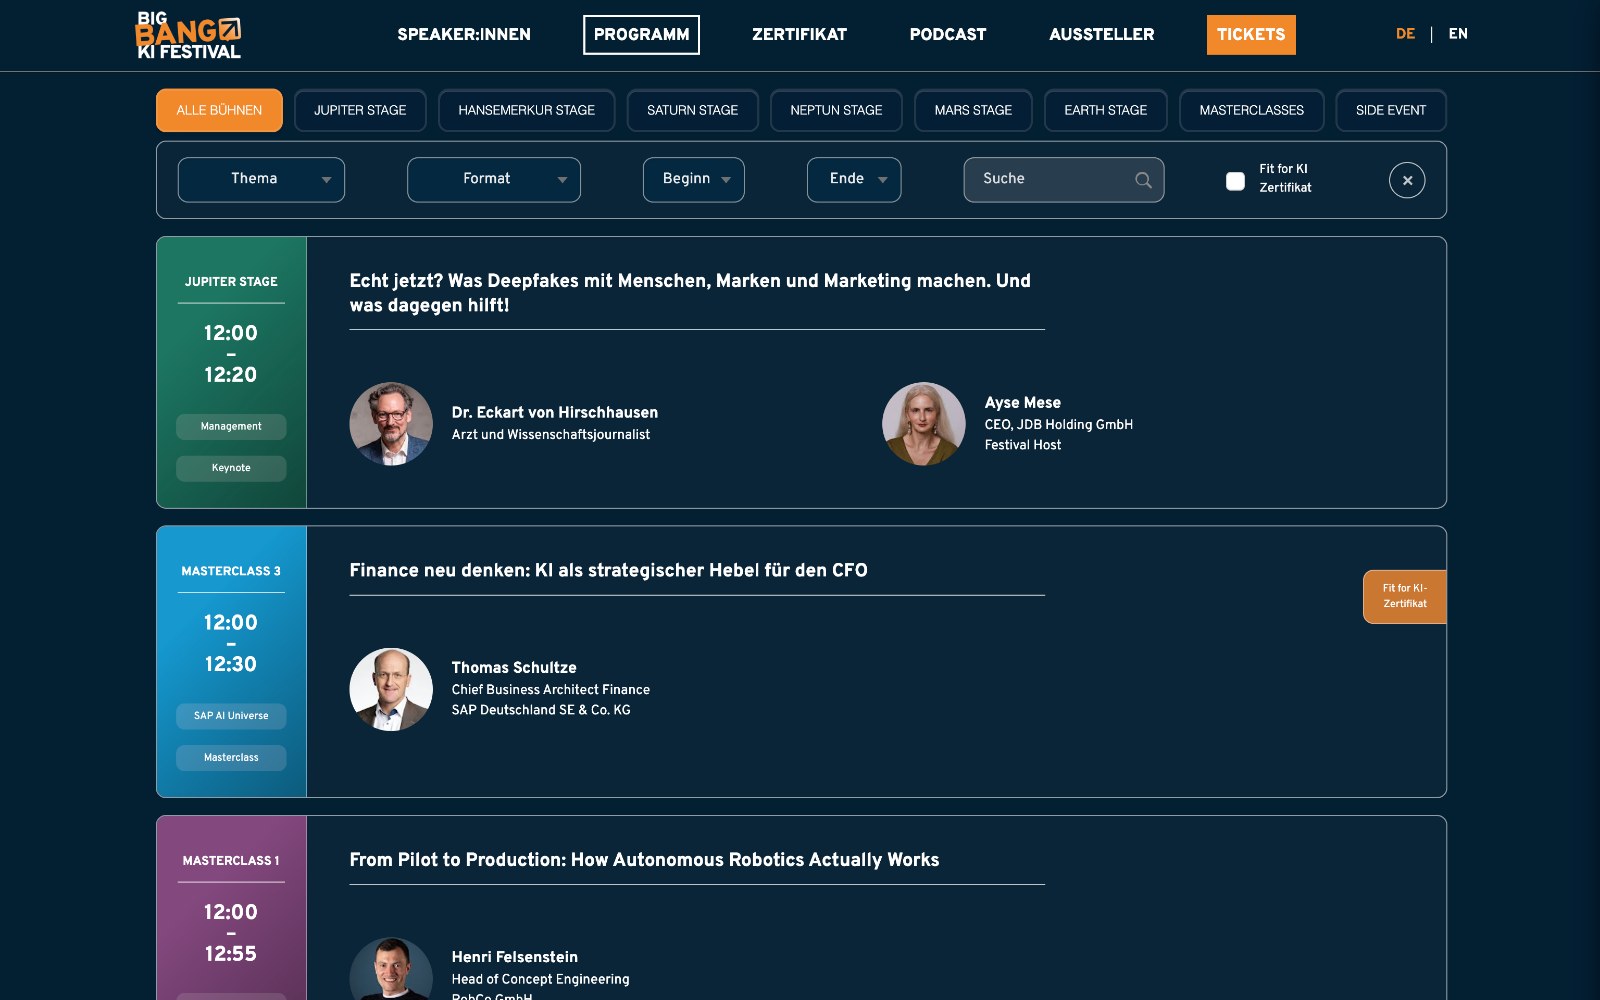Filter by Earth Stage
This screenshot has width=1600, height=1000.
pyautogui.click(x=1105, y=110)
